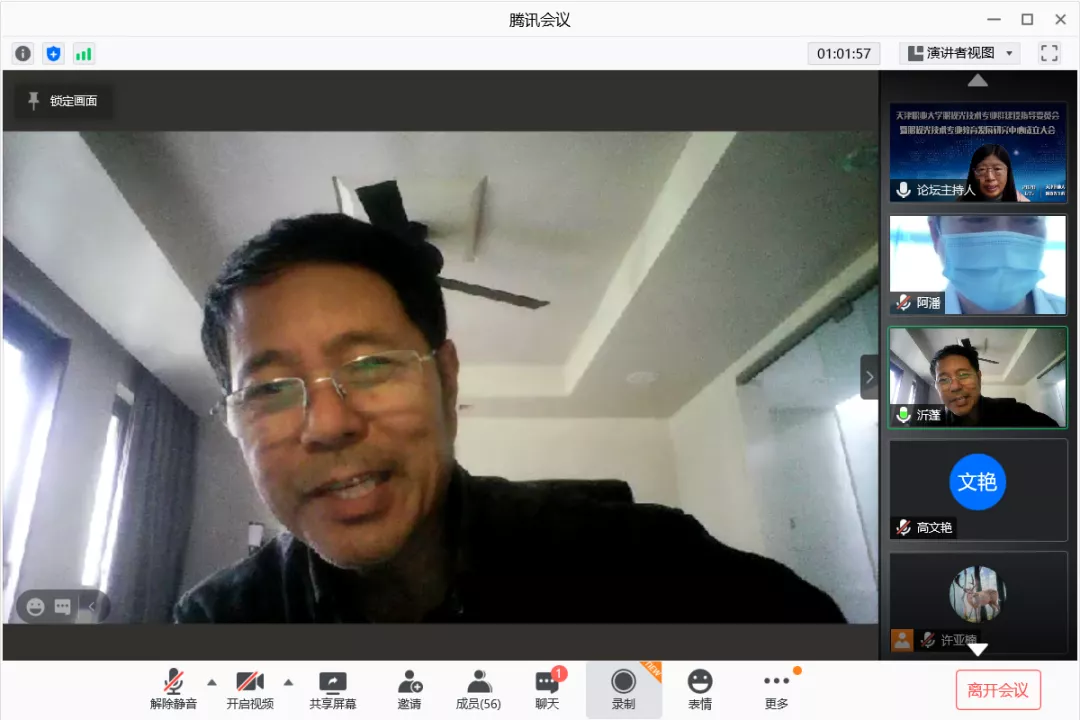Collapse participant sidebar with side arrow

869,377
